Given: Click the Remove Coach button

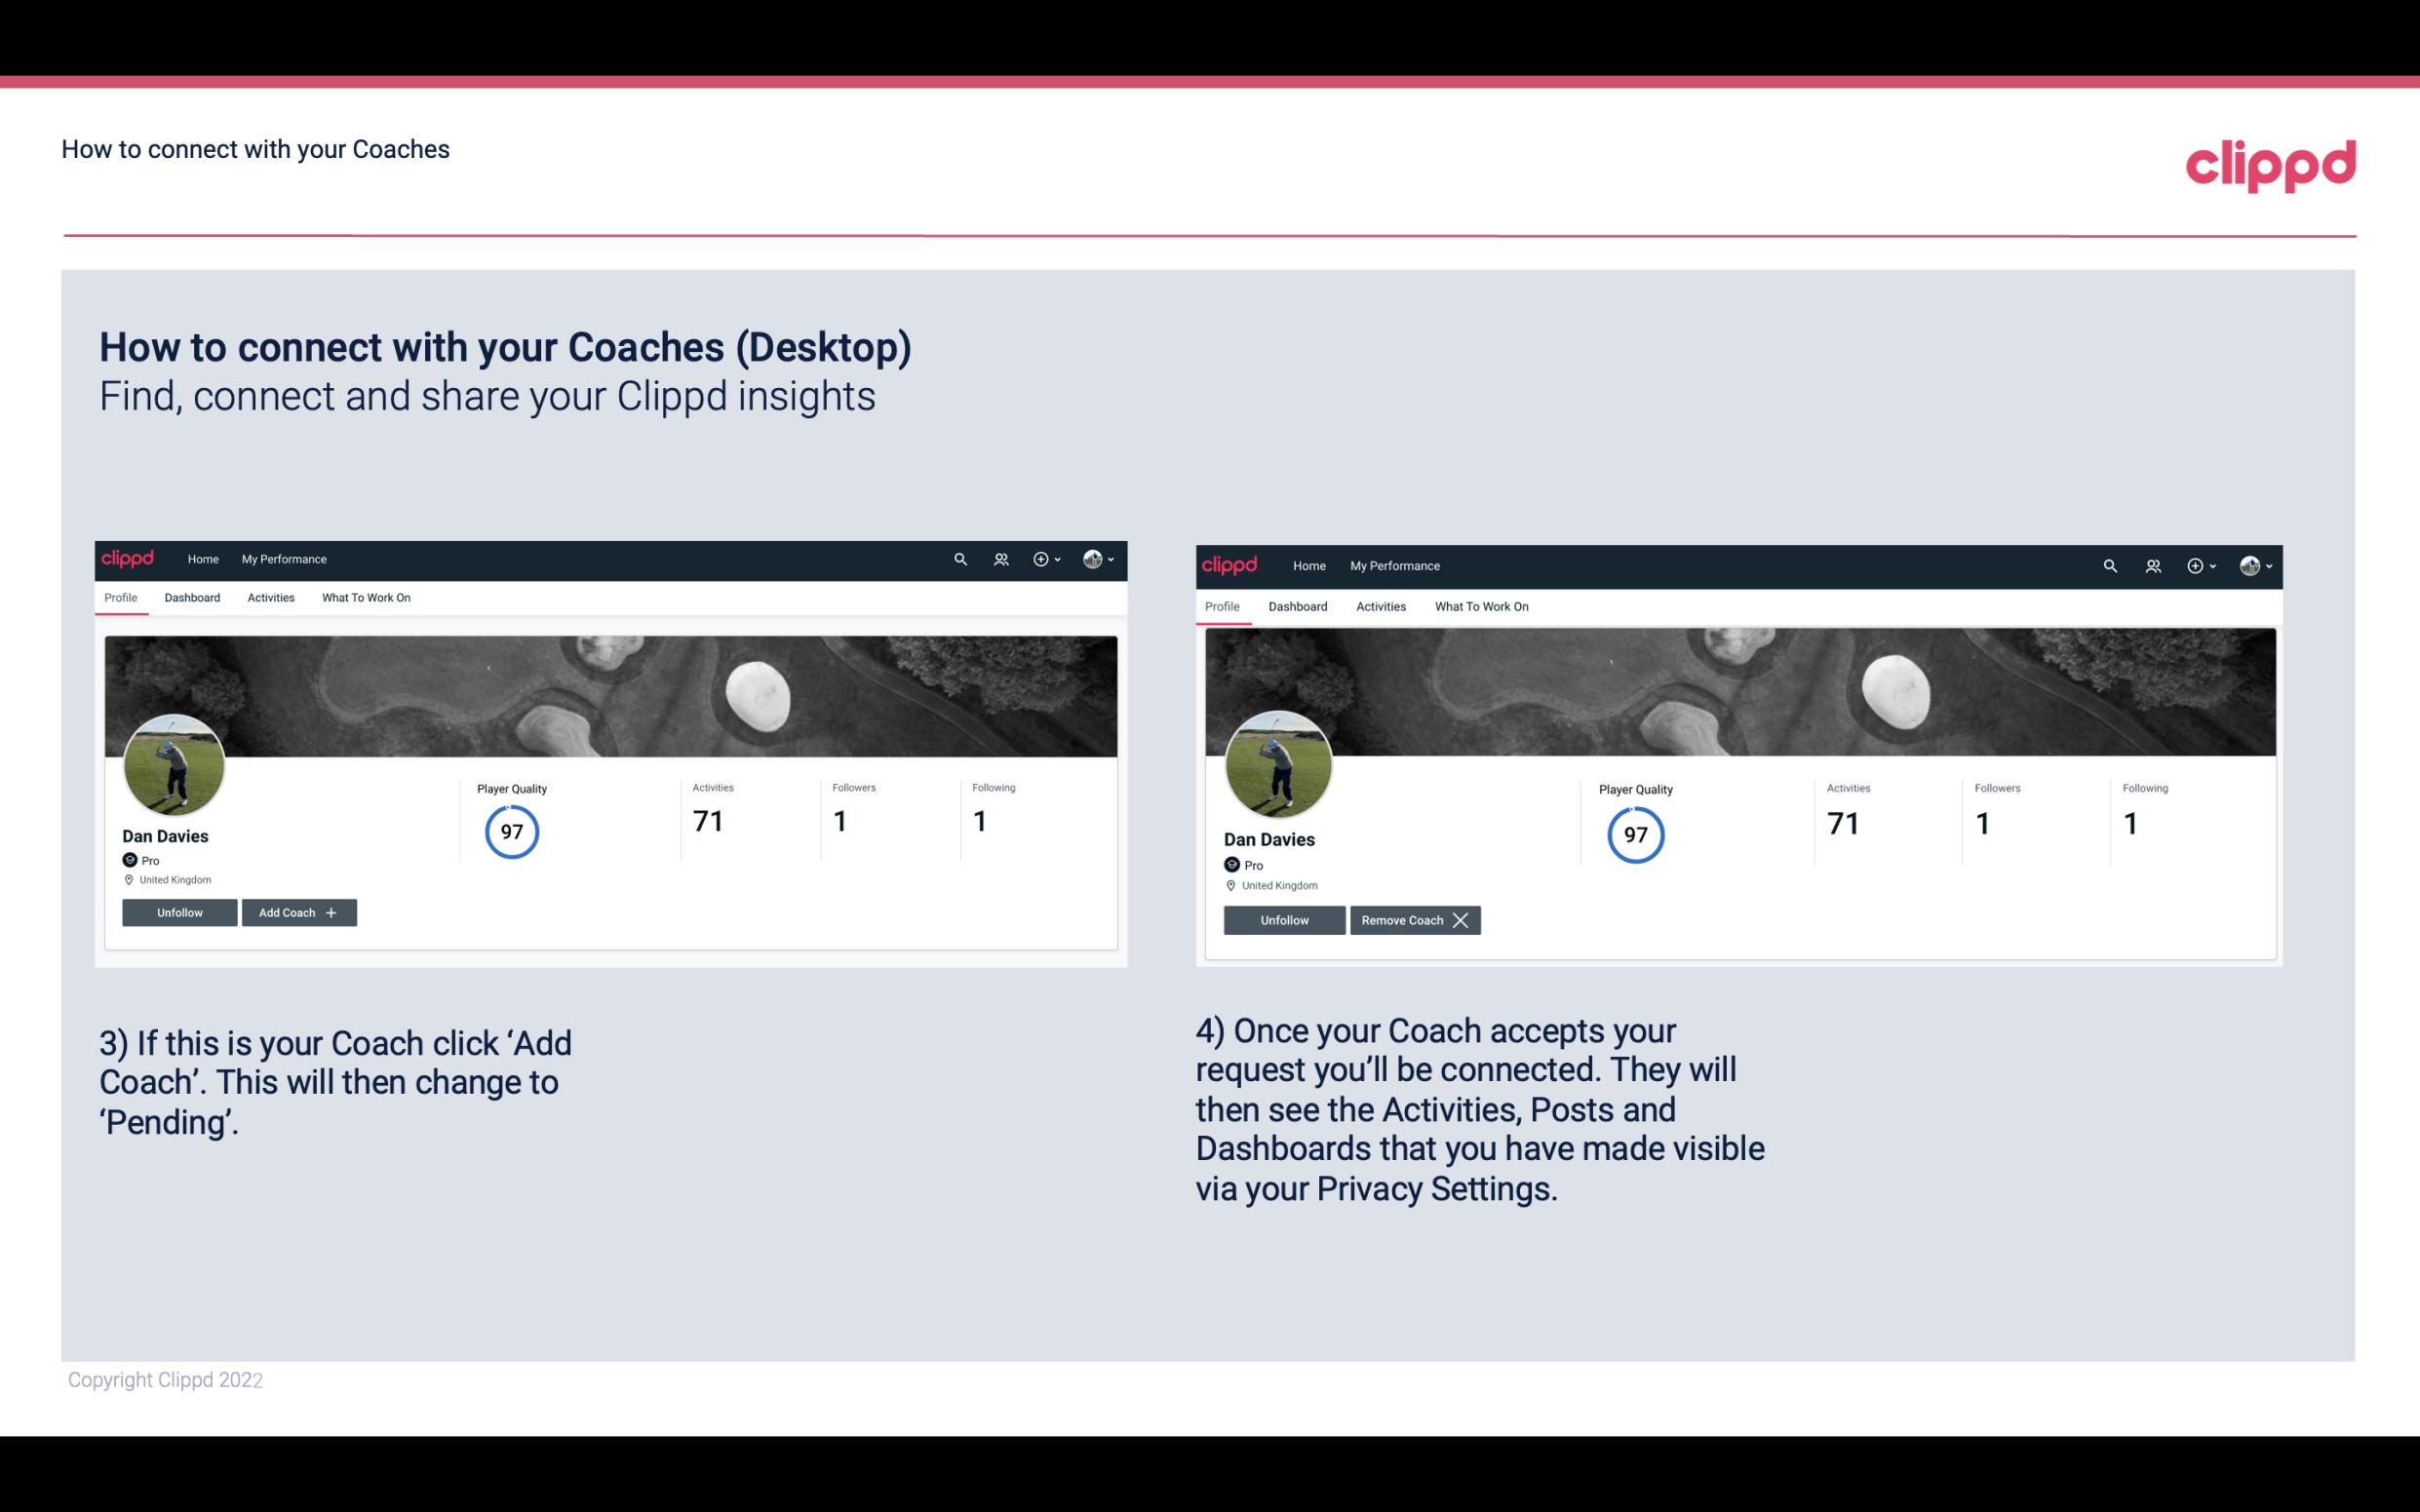Looking at the screenshot, I should click(x=1415, y=919).
